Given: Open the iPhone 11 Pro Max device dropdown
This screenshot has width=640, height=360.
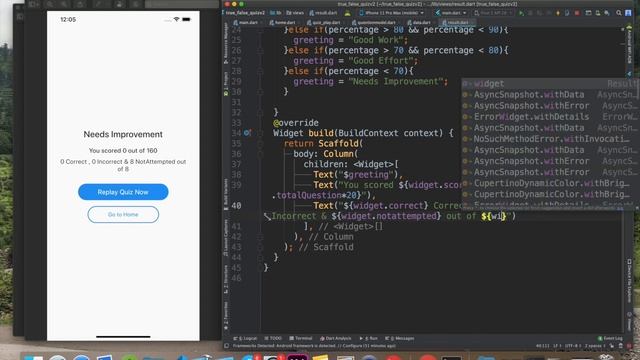Looking at the screenshot, I should [x=391, y=13].
